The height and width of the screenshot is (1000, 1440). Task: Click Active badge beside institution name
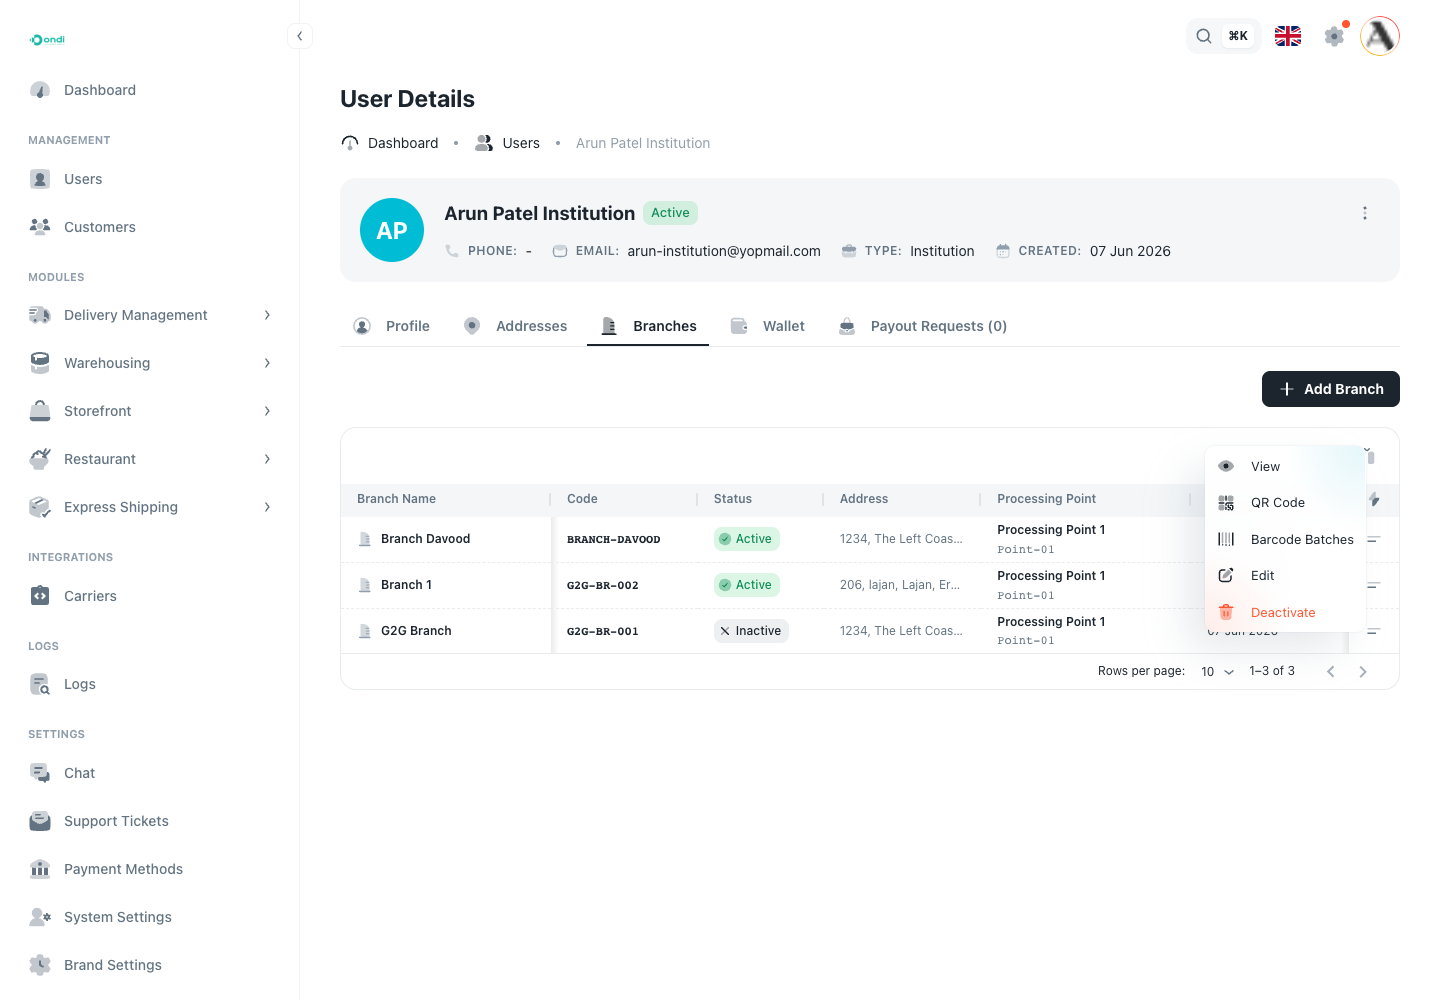pyautogui.click(x=670, y=213)
